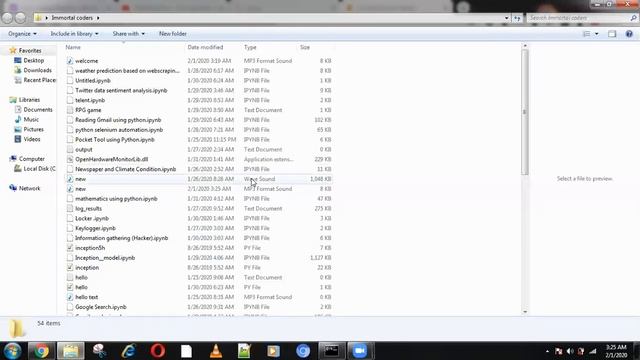Open the Zoom taskbar icon
The height and width of the screenshot is (360, 640).
click(360, 351)
